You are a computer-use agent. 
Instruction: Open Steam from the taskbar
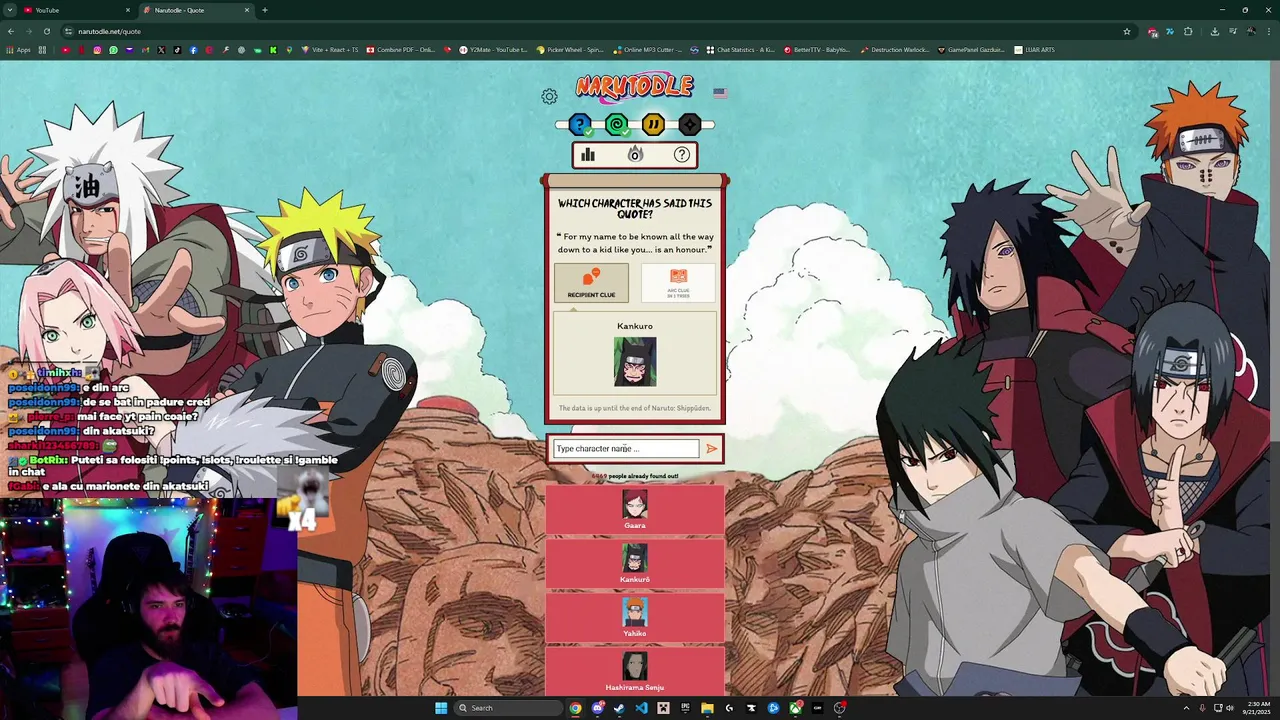(619, 708)
